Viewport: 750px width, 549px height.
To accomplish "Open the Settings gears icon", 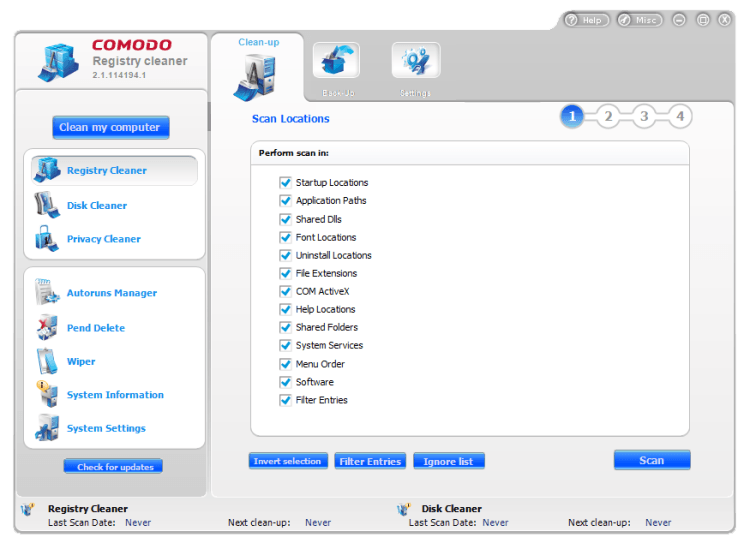I will (416, 60).
